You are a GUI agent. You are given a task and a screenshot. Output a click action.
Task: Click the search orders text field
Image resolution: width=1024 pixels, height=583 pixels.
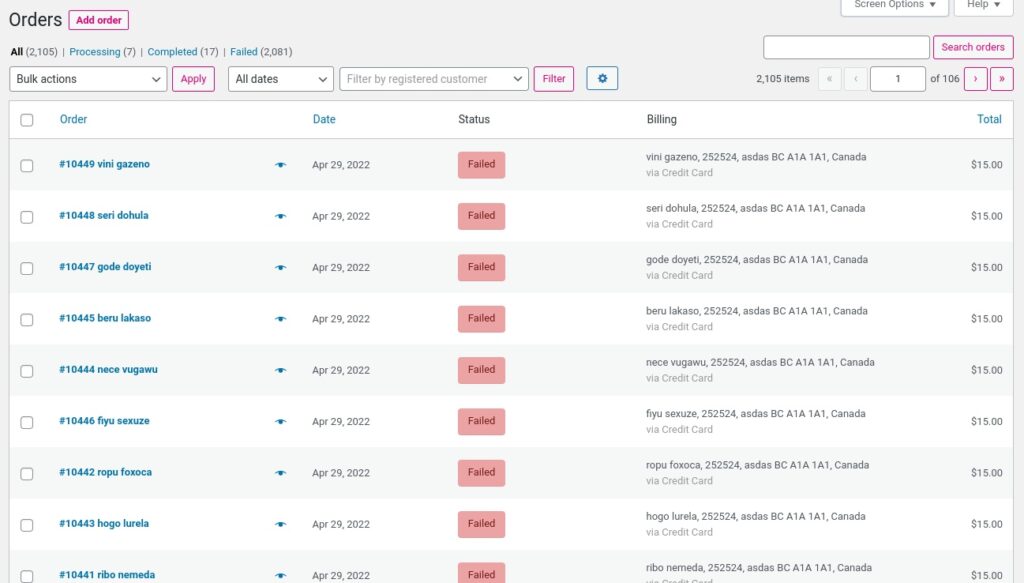pyautogui.click(x=846, y=47)
